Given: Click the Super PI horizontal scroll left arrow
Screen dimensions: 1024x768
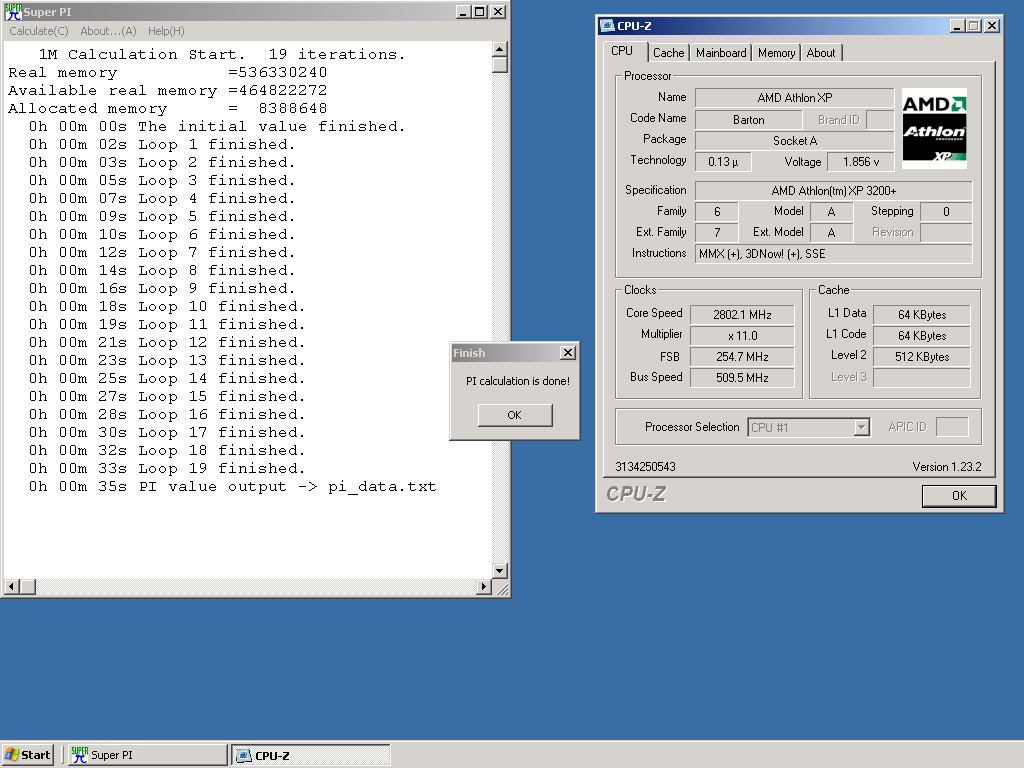Looking at the screenshot, I should [11, 586].
